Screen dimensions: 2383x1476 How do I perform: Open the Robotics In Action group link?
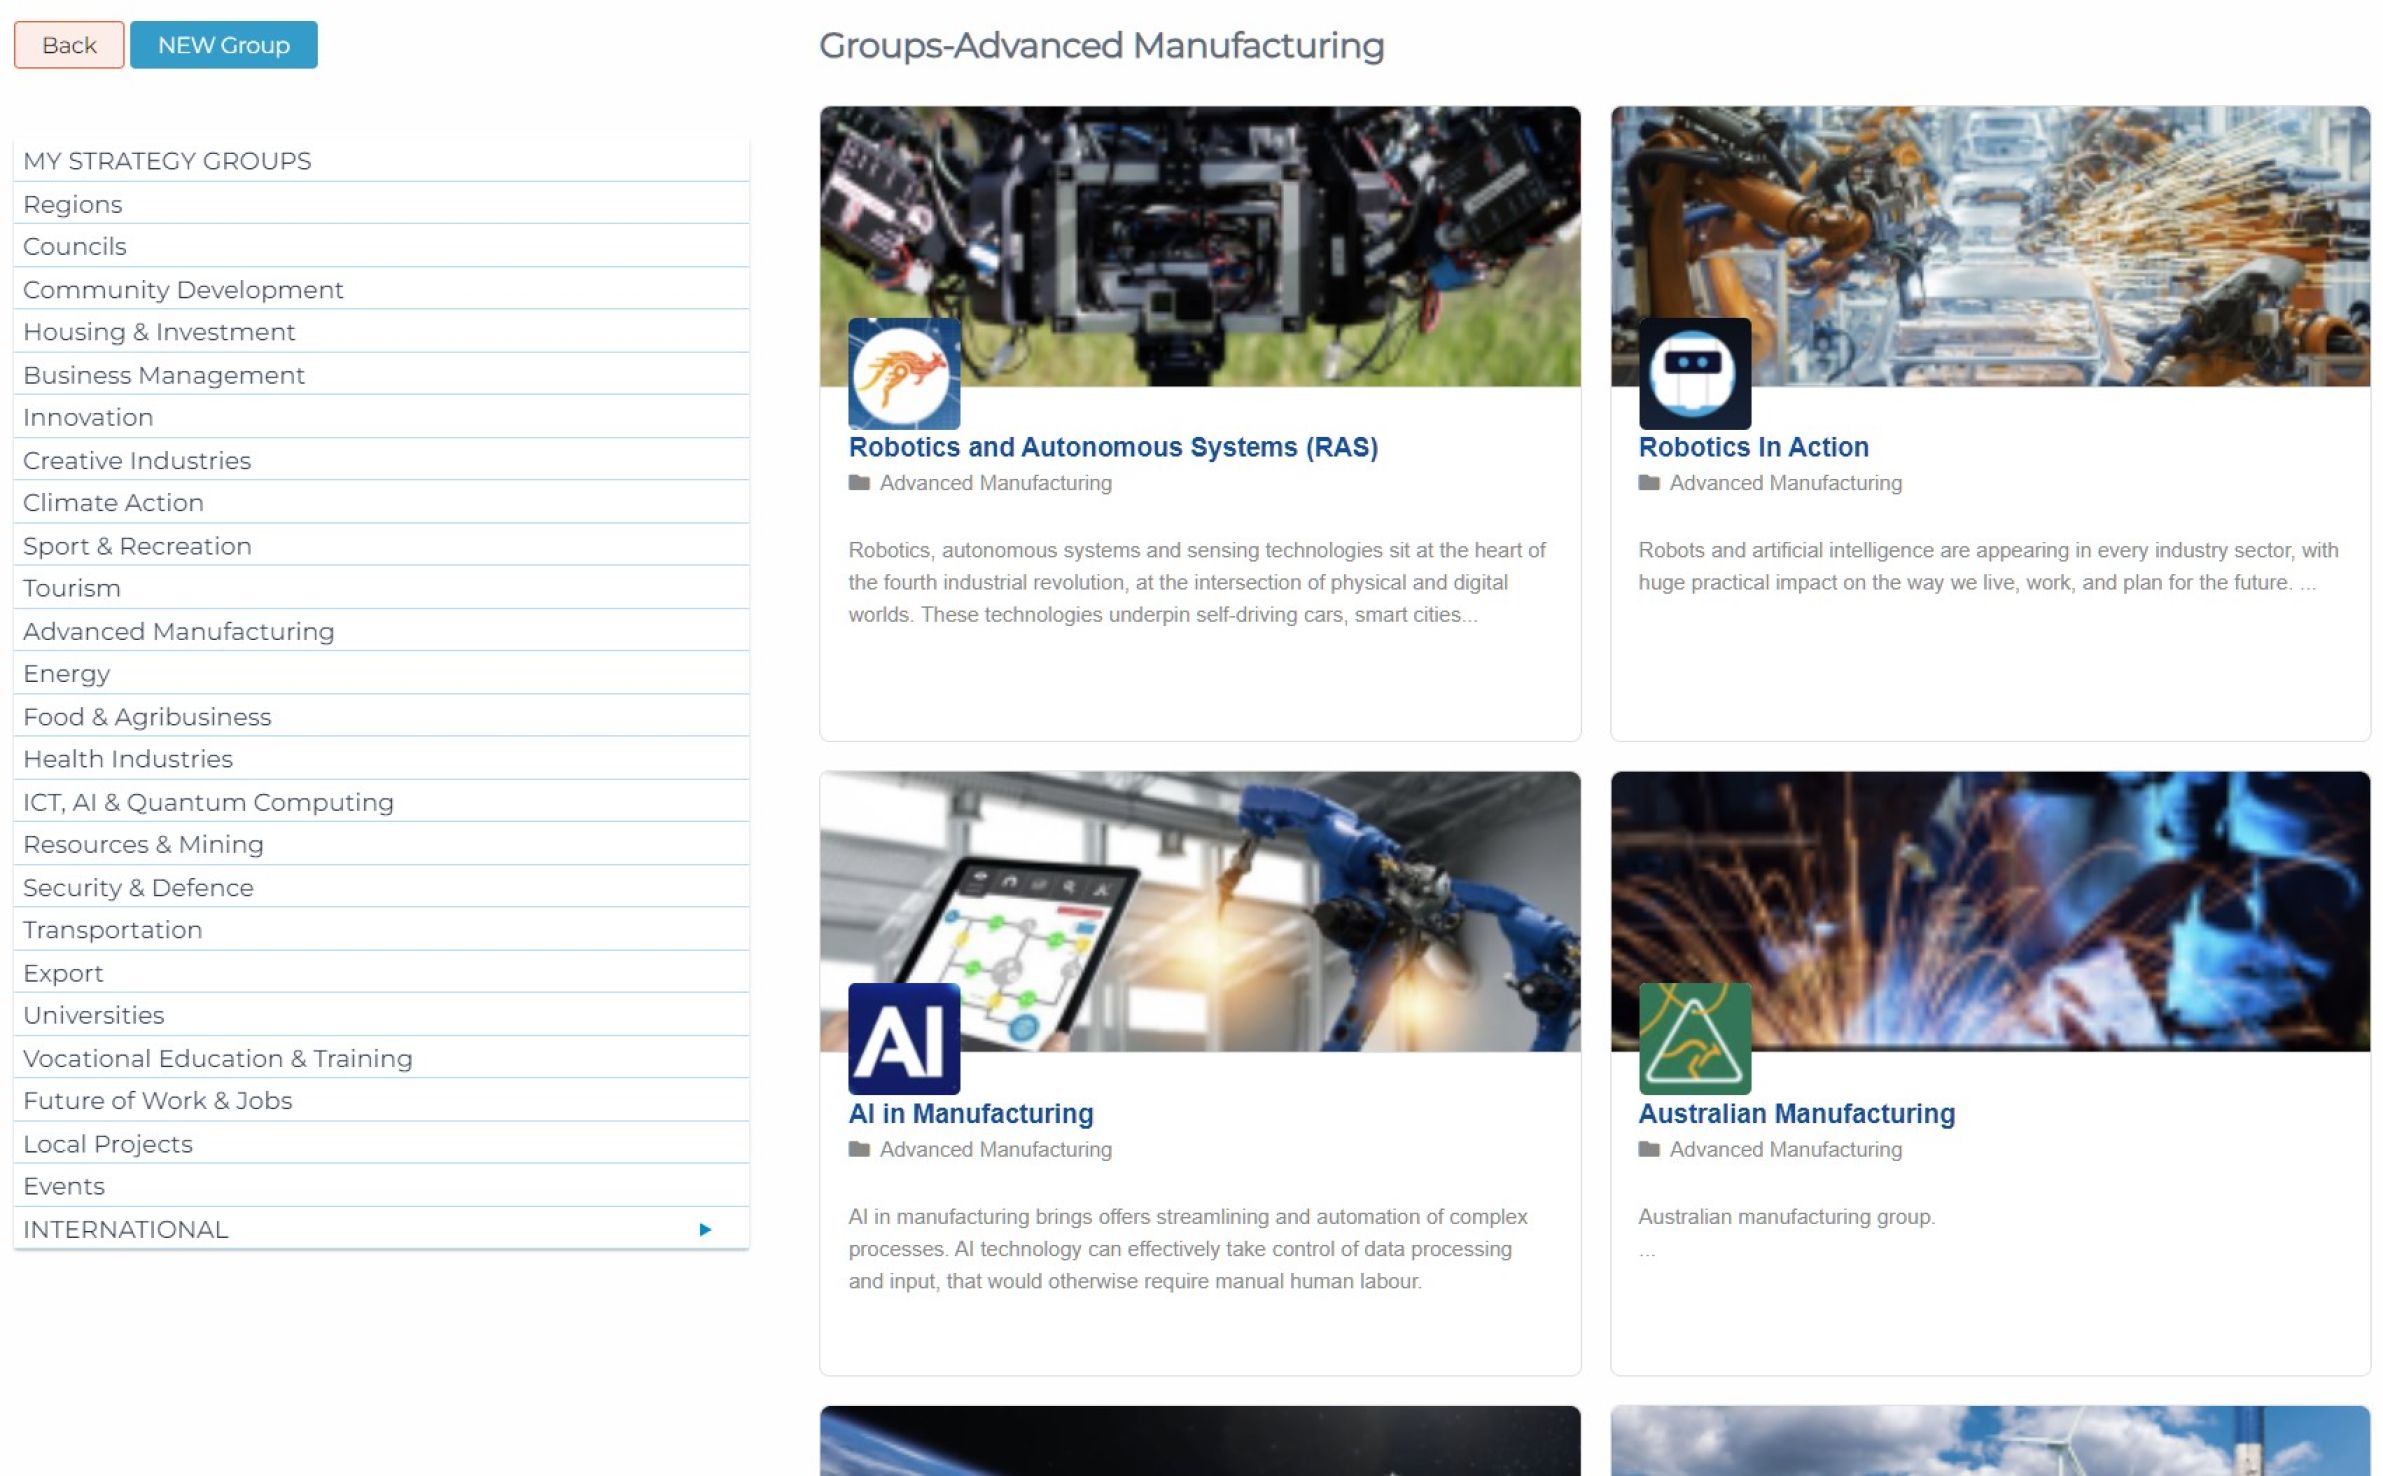click(1753, 447)
